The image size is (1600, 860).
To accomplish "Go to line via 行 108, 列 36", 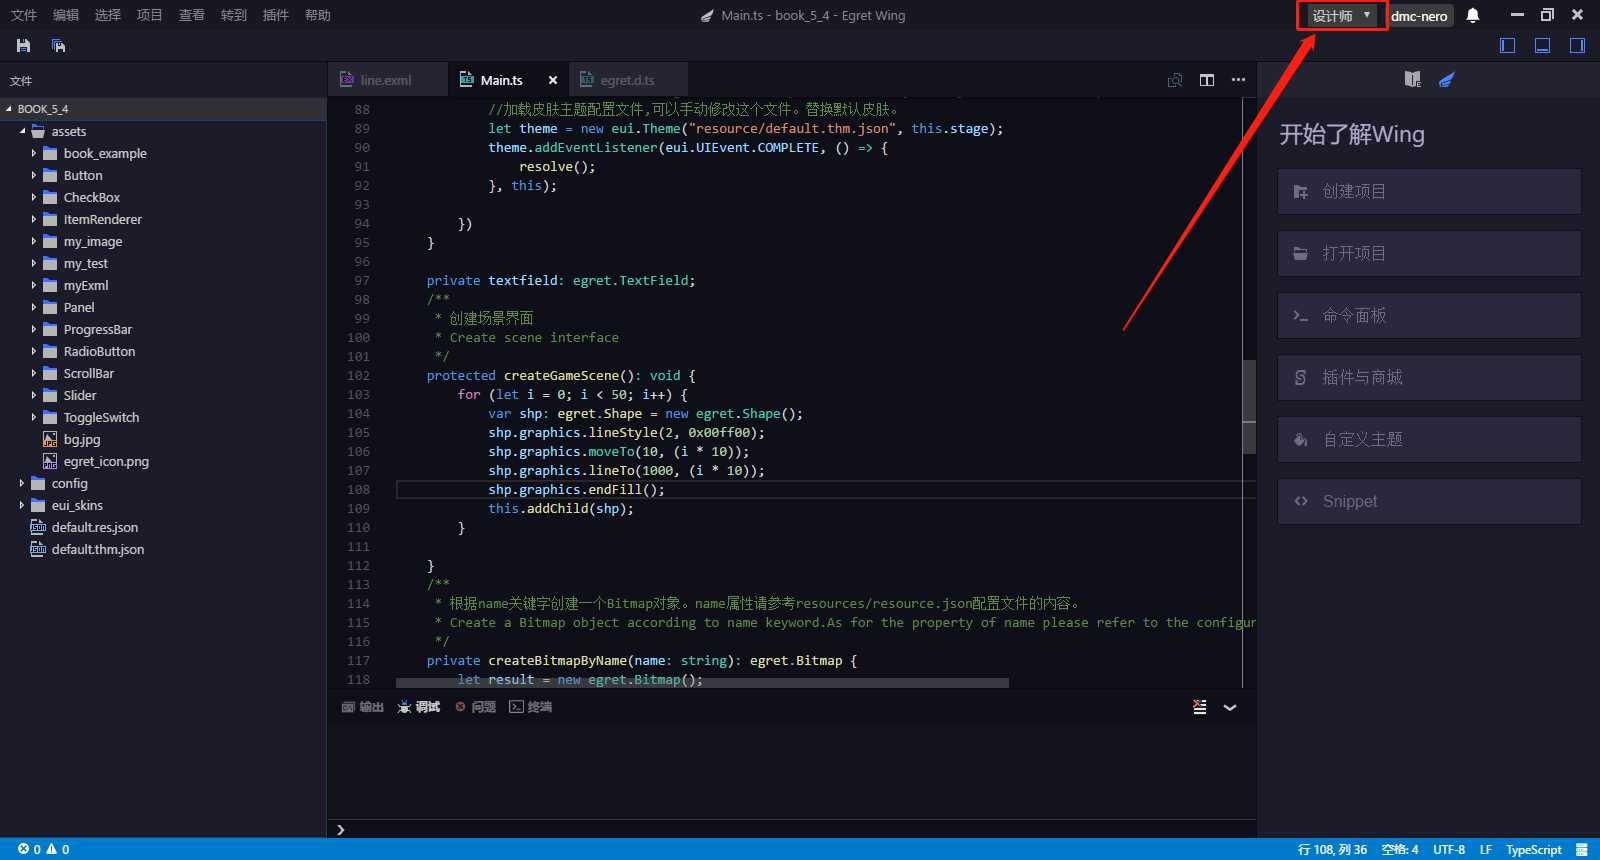I will click(1332, 849).
